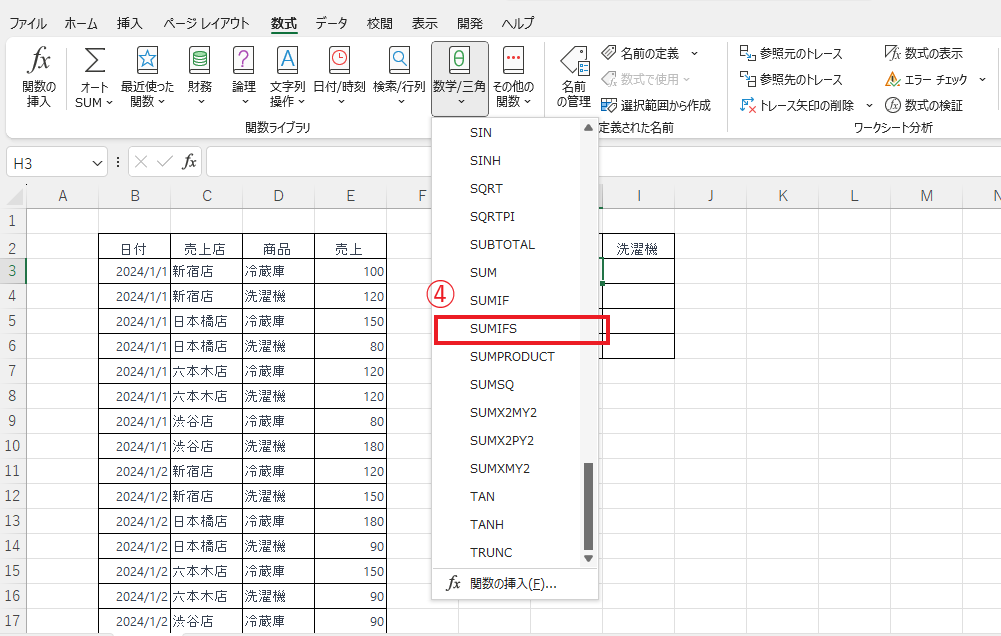Open the Error Checking dropdown arrow
The height and width of the screenshot is (636, 1001).
click(982, 79)
